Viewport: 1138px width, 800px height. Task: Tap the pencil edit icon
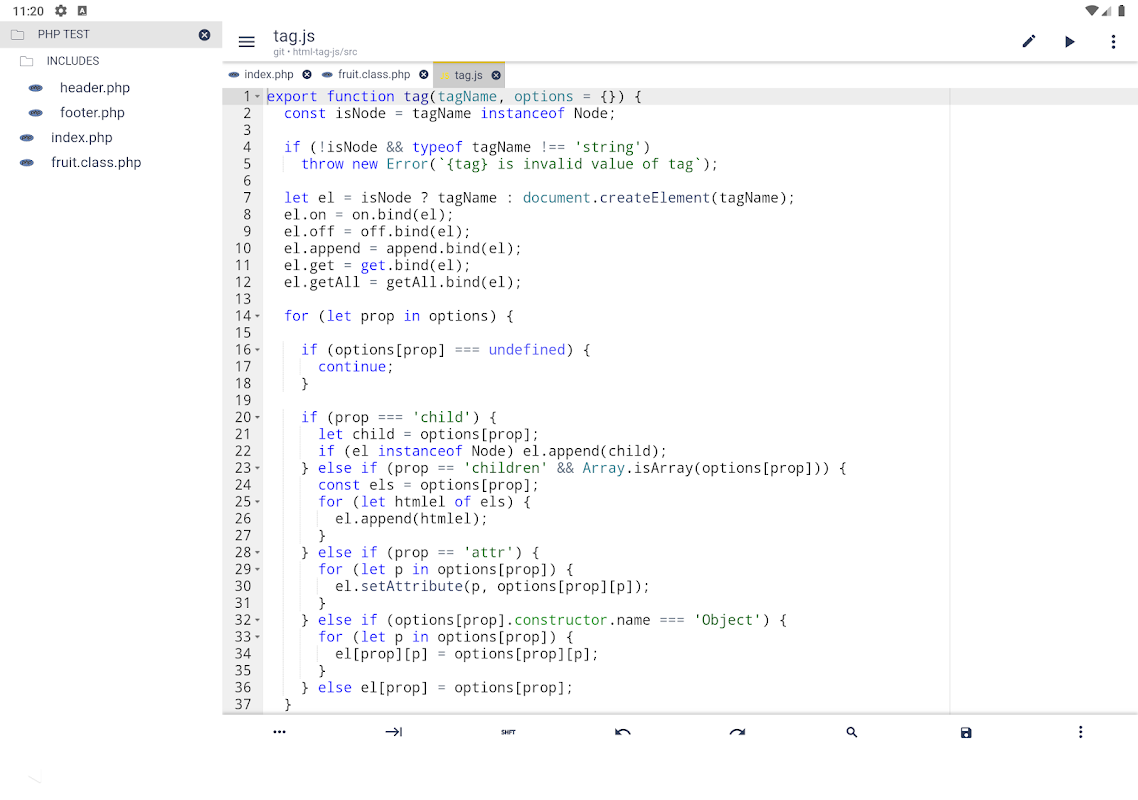(x=1028, y=41)
